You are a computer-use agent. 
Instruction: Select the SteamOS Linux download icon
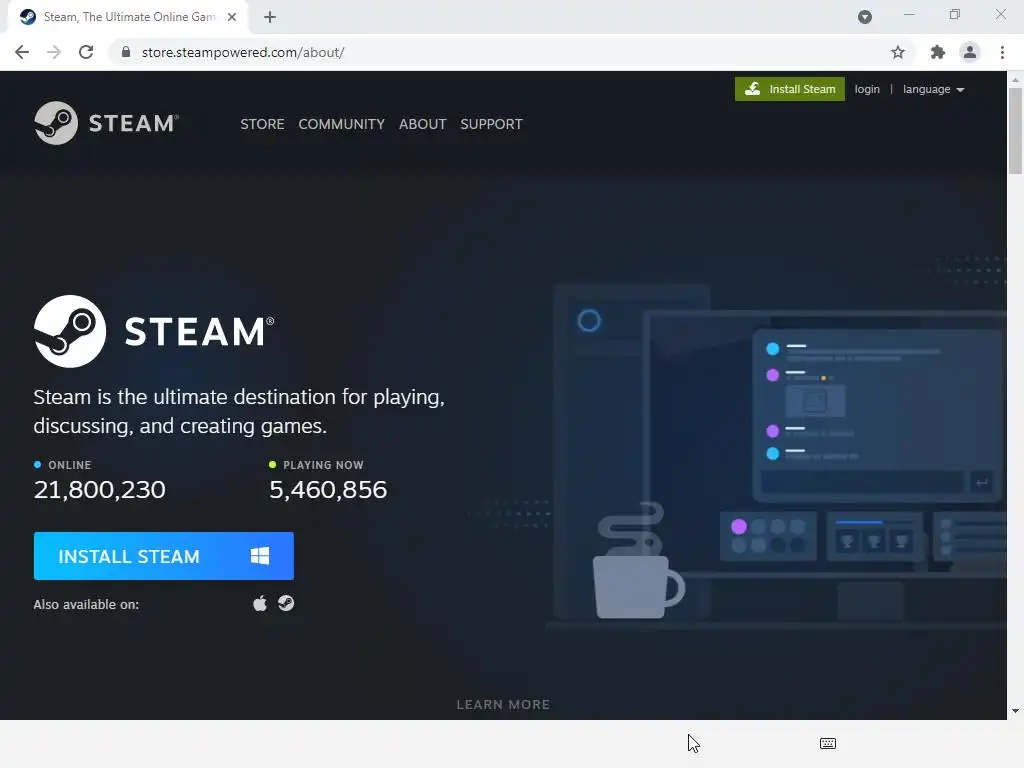pyautogui.click(x=286, y=603)
